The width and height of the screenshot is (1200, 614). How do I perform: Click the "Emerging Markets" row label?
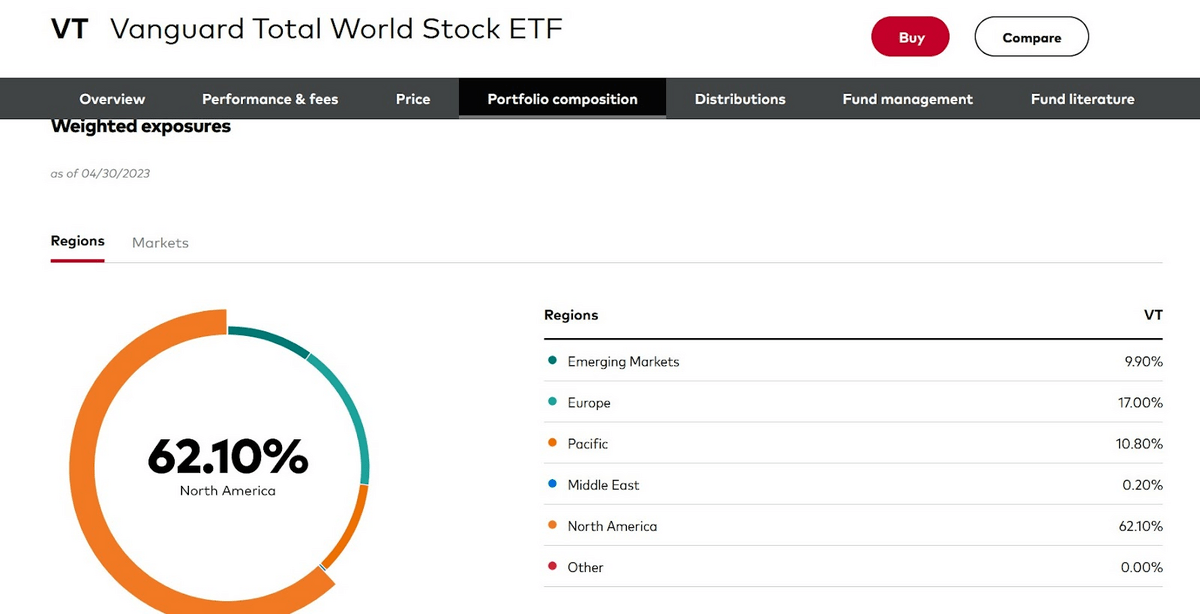coord(623,362)
